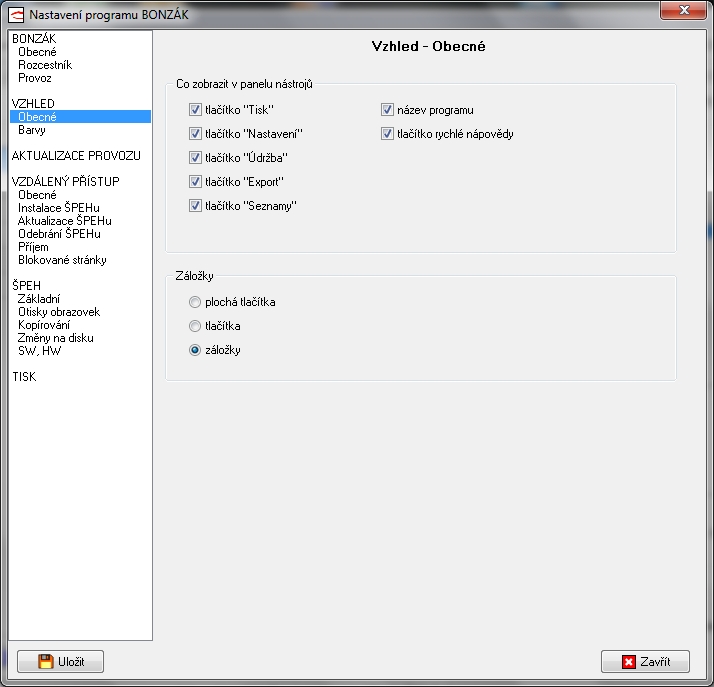Toggle tlačítko "Nastavení" checkbox
This screenshot has width=714, height=687.
click(195, 134)
